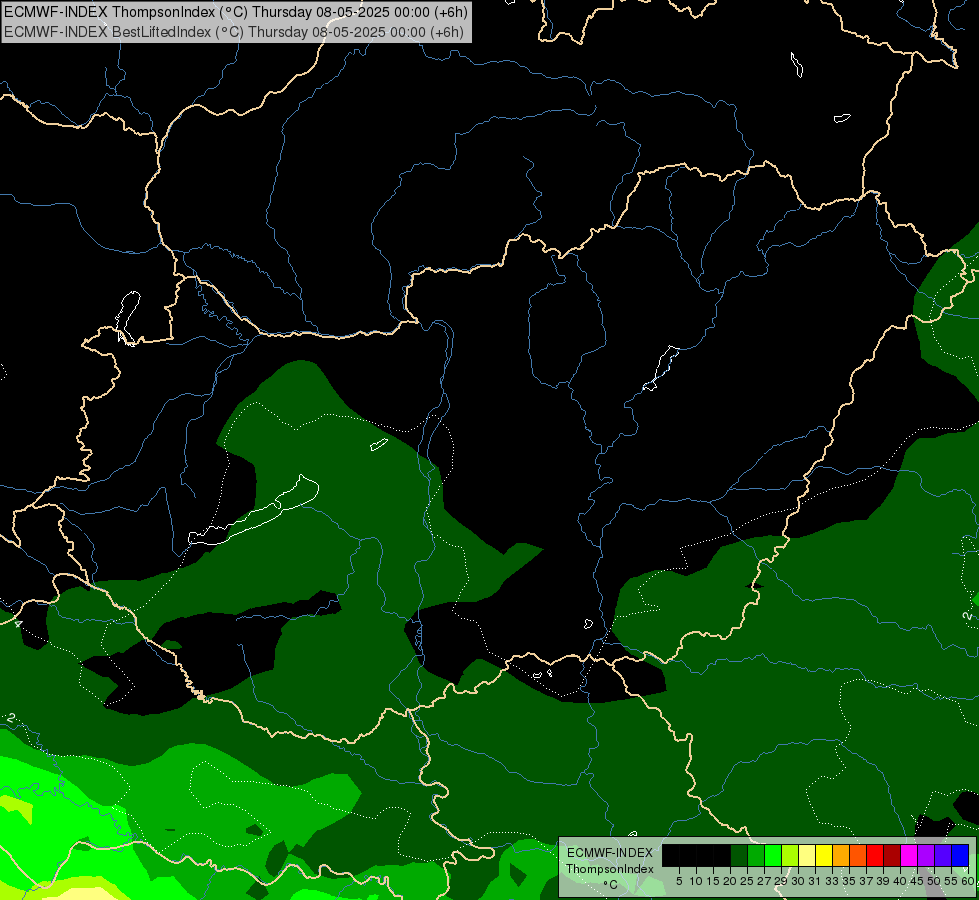Click the legend tick value 20

(x=730, y=881)
